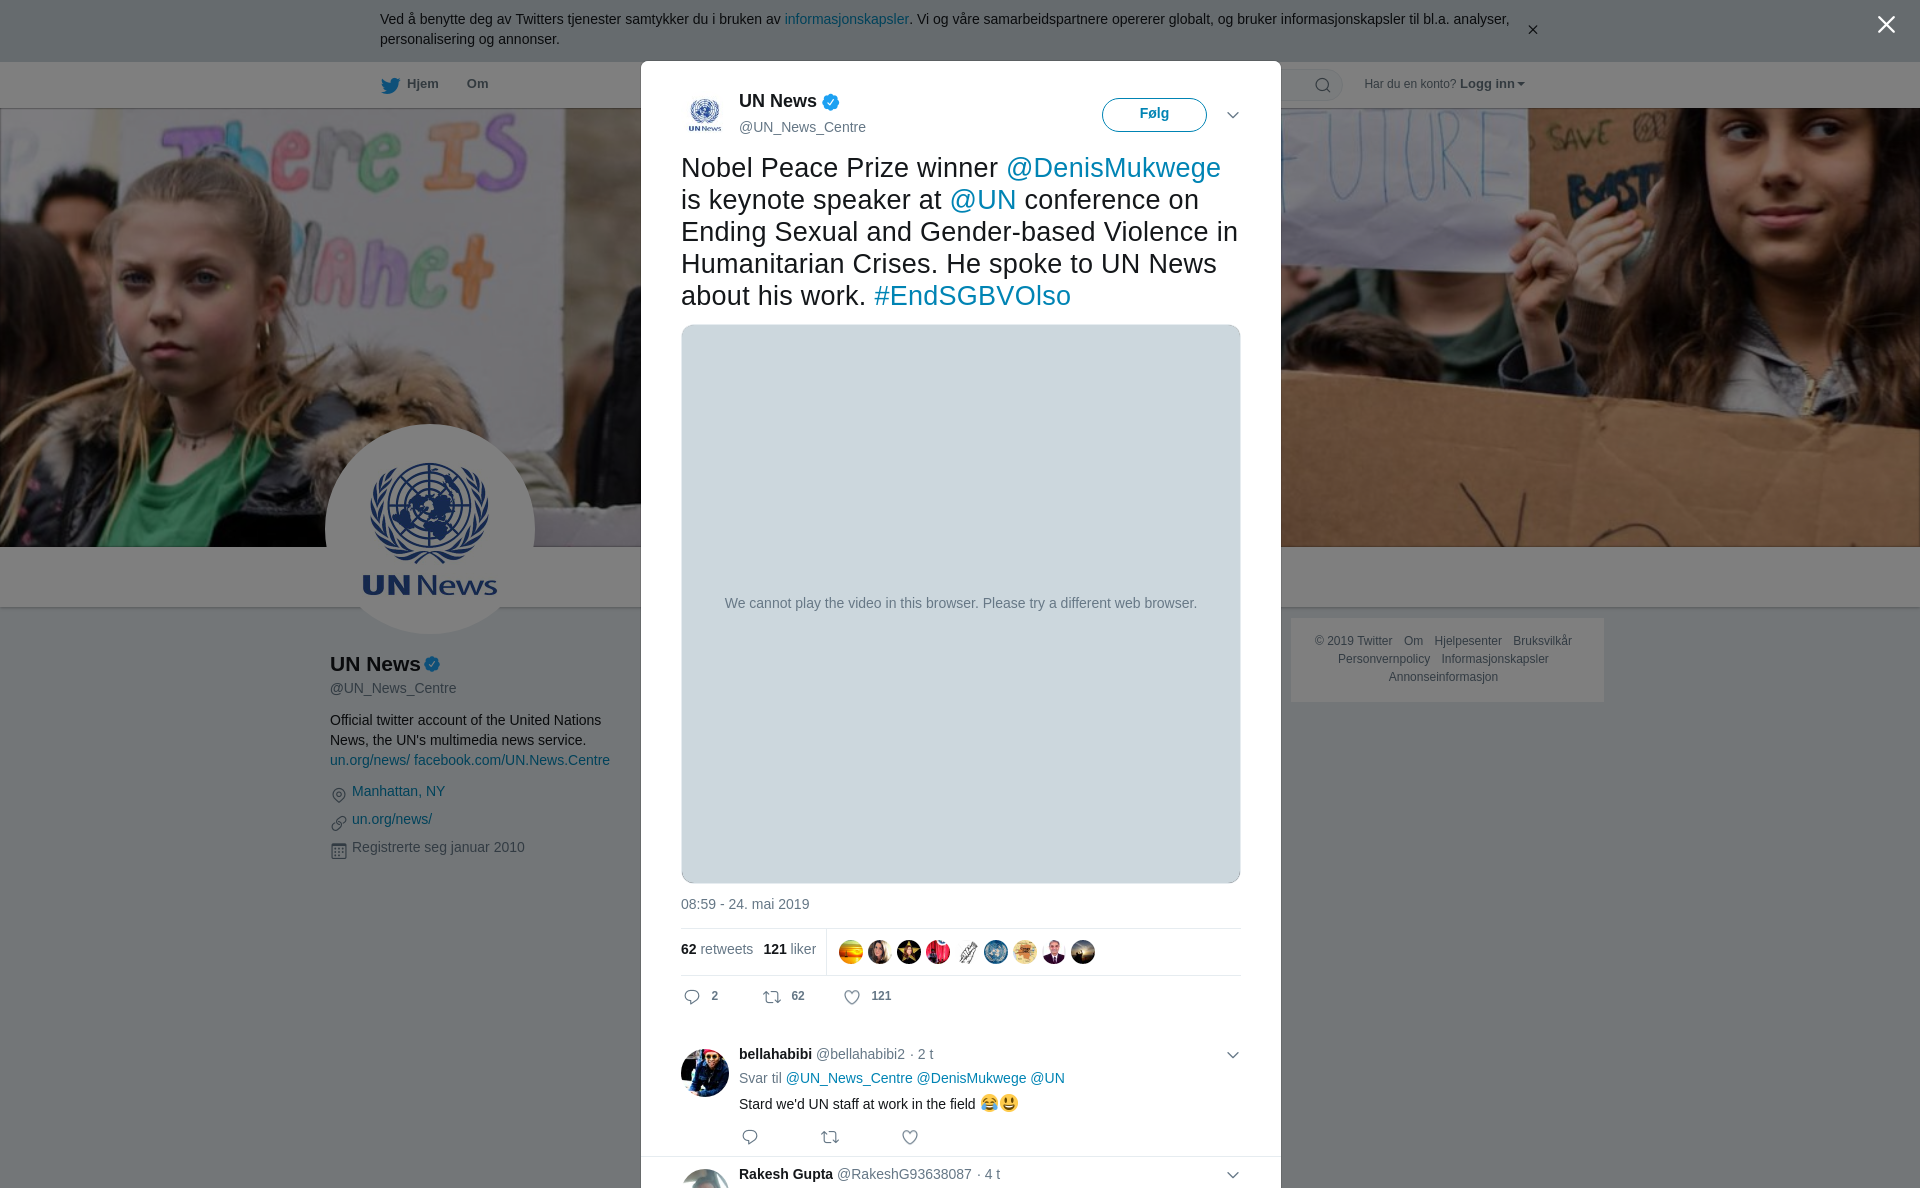Dismiss the cookie notice with the small x
The height and width of the screenshot is (1188, 1920).
click(x=1532, y=30)
